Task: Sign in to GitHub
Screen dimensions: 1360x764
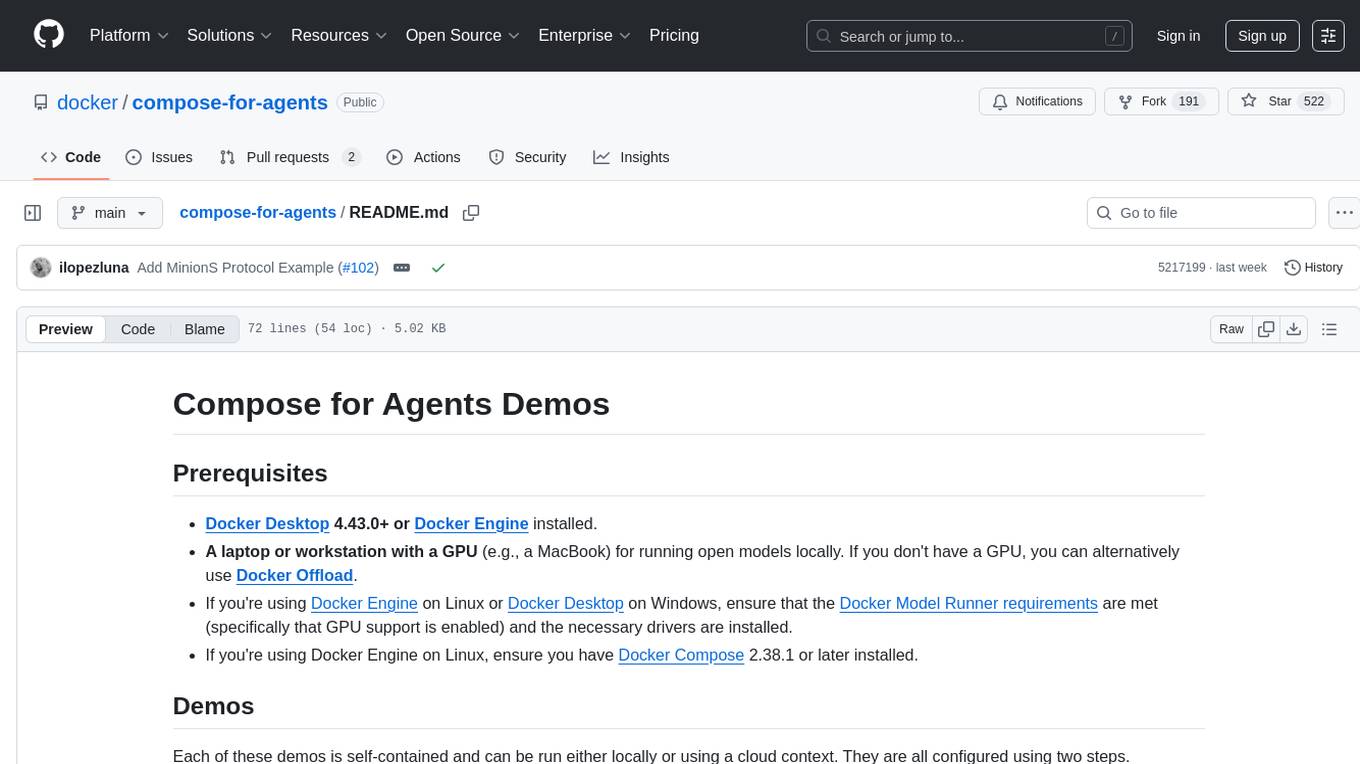Action: [1178, 35]
